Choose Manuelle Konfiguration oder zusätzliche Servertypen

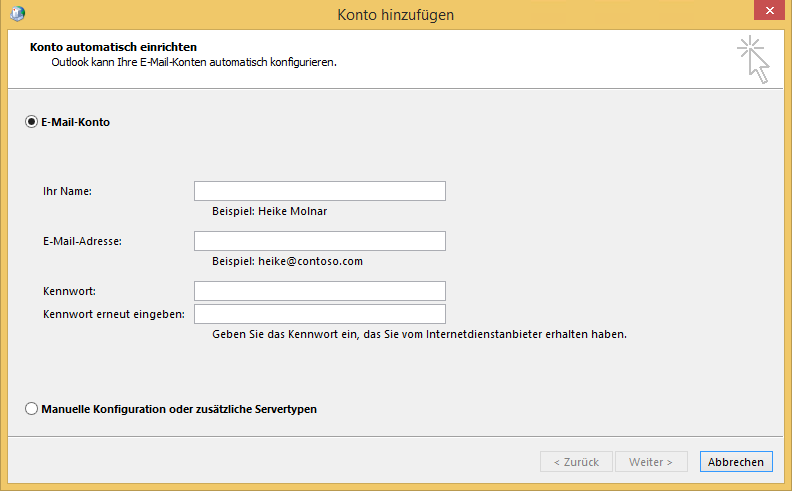32,409
